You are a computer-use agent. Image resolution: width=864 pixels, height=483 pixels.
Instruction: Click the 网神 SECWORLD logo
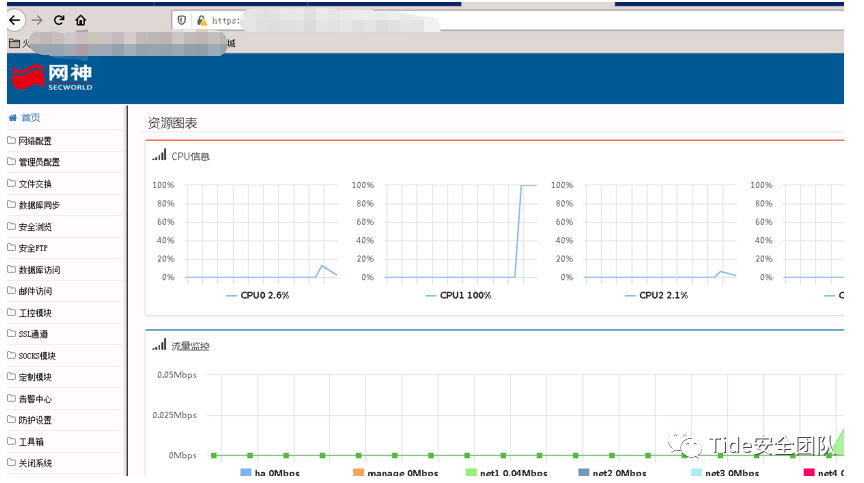[52, 77]
